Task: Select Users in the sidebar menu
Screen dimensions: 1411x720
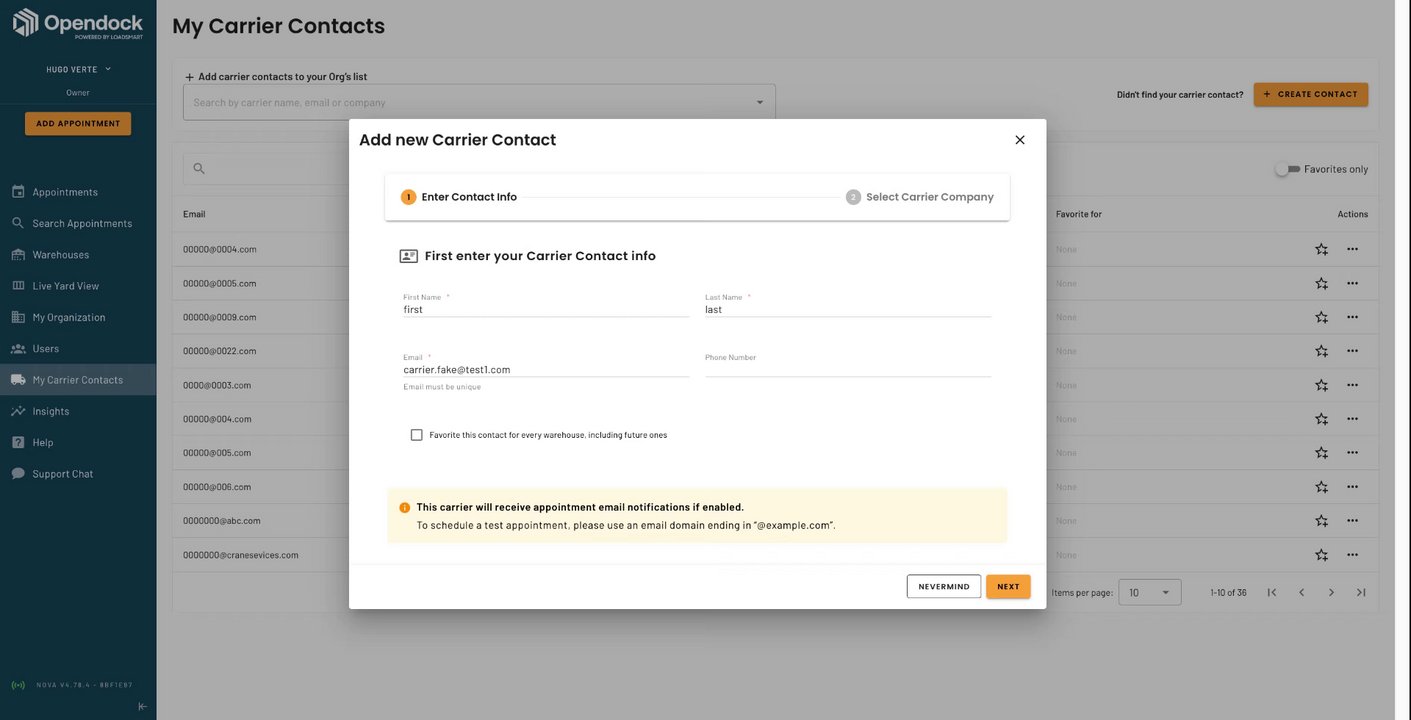Action: tap(46, 349)
